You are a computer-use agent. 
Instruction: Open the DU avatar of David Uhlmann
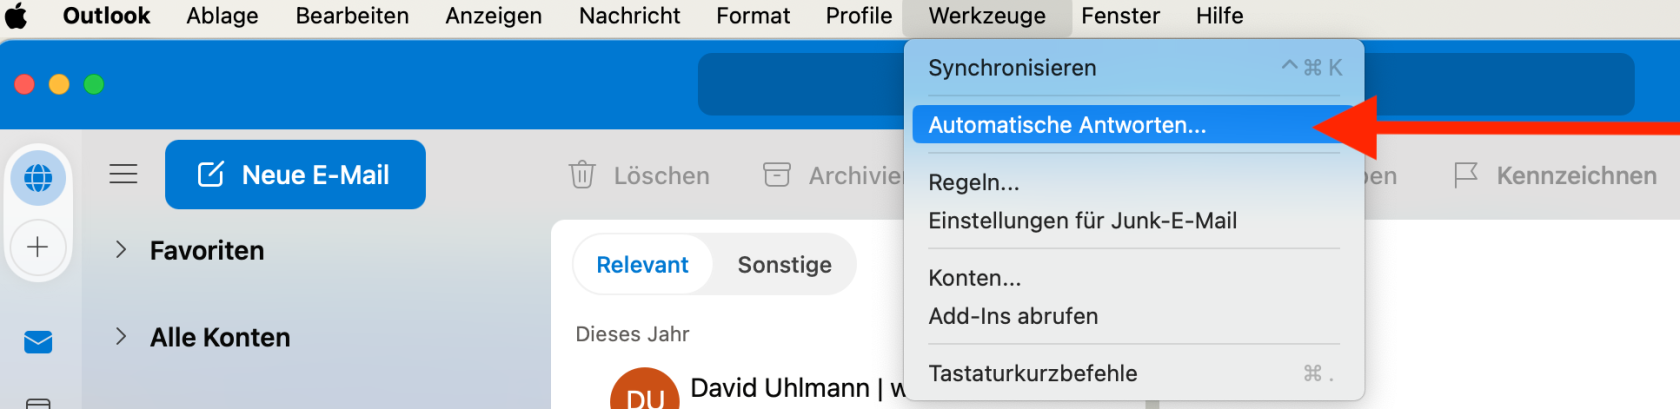[x=644, y=393]
